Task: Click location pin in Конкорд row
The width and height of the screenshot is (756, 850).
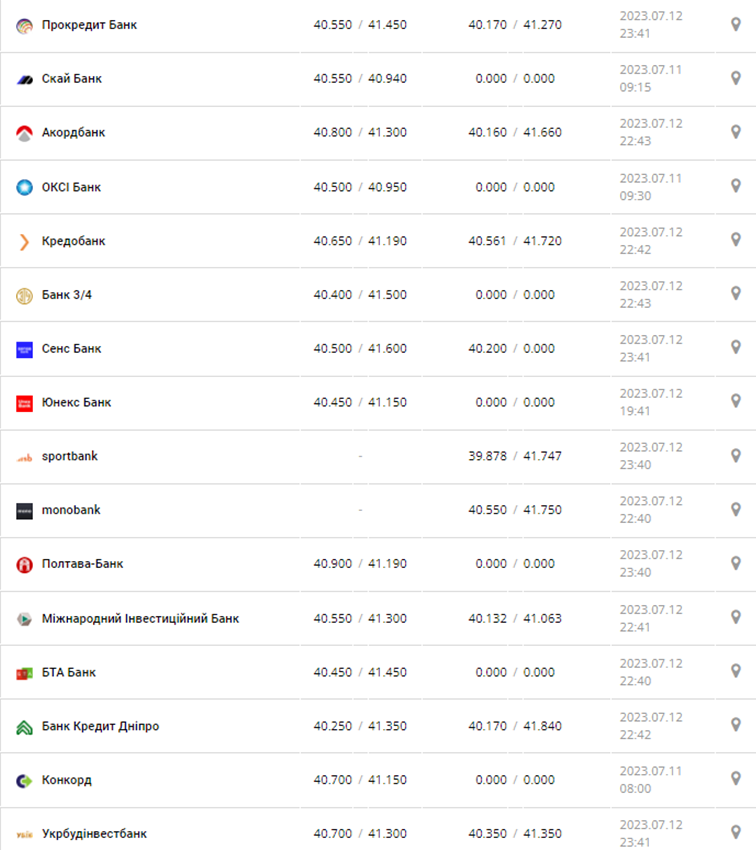Action: point(736,780)
